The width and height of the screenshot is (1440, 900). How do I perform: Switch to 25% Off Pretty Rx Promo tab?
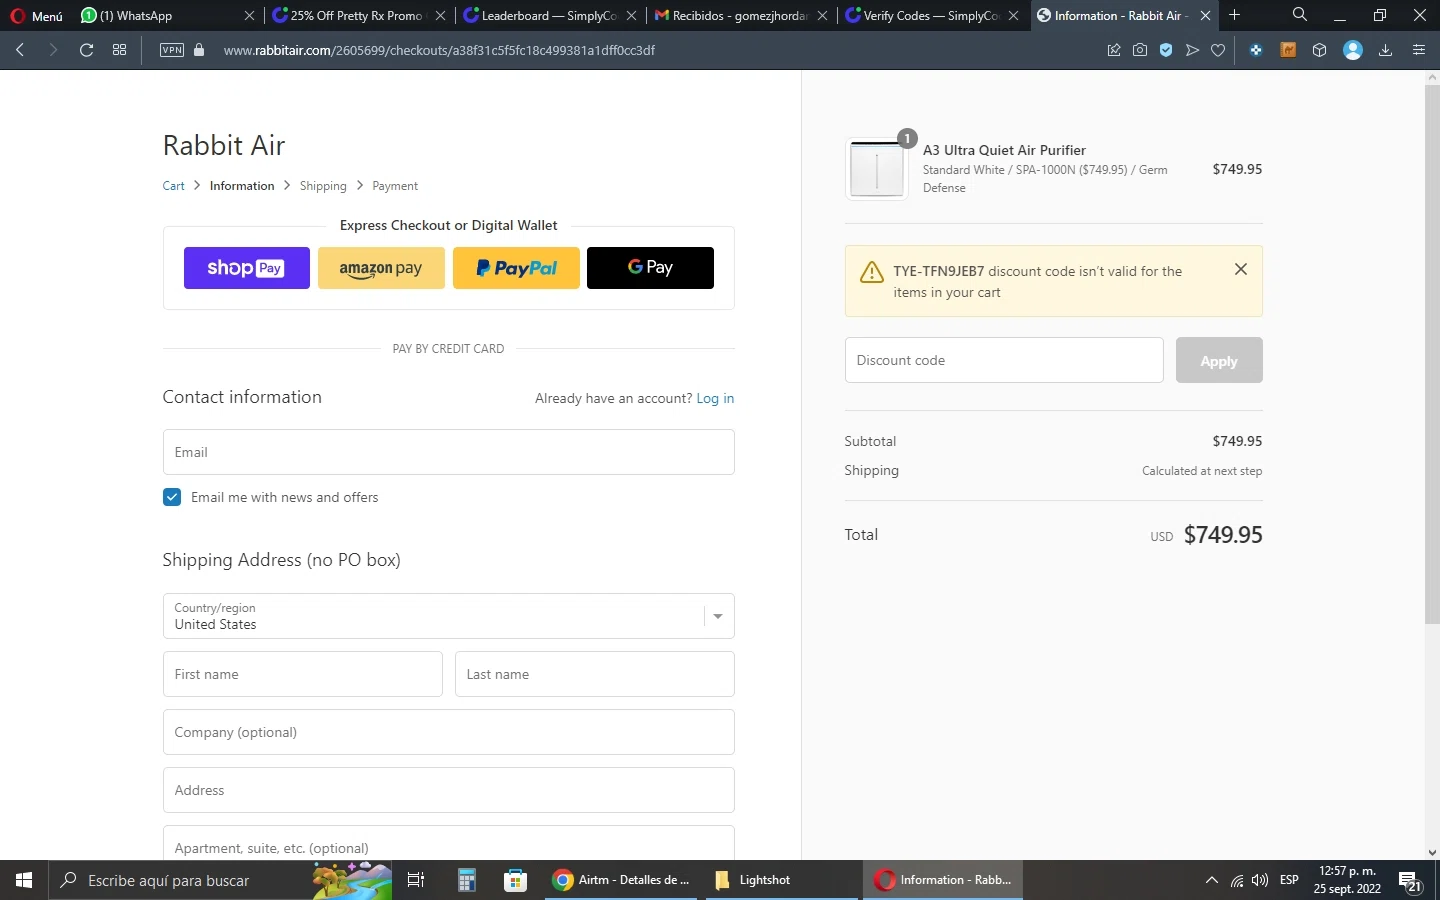[357, 16]
